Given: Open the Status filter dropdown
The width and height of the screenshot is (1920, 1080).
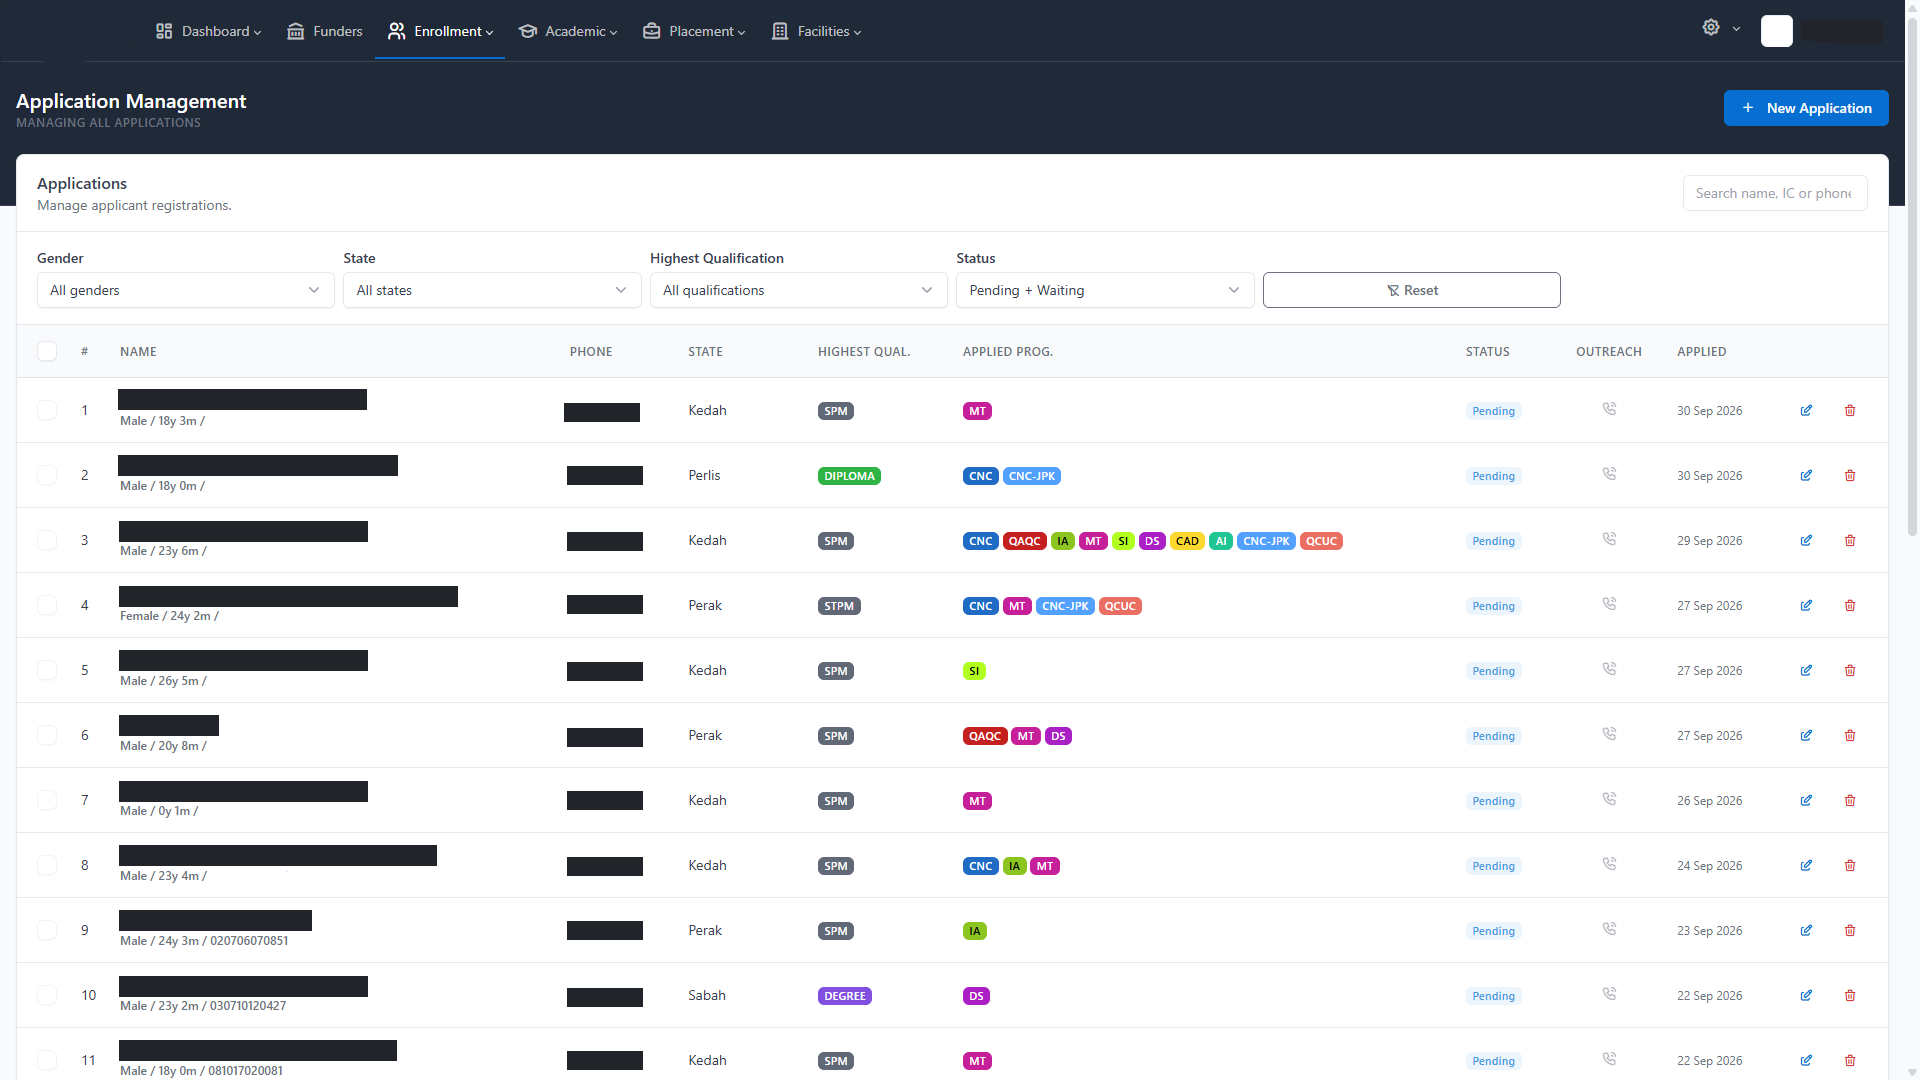Looking at the screenshot, I should pos(1105,290).
